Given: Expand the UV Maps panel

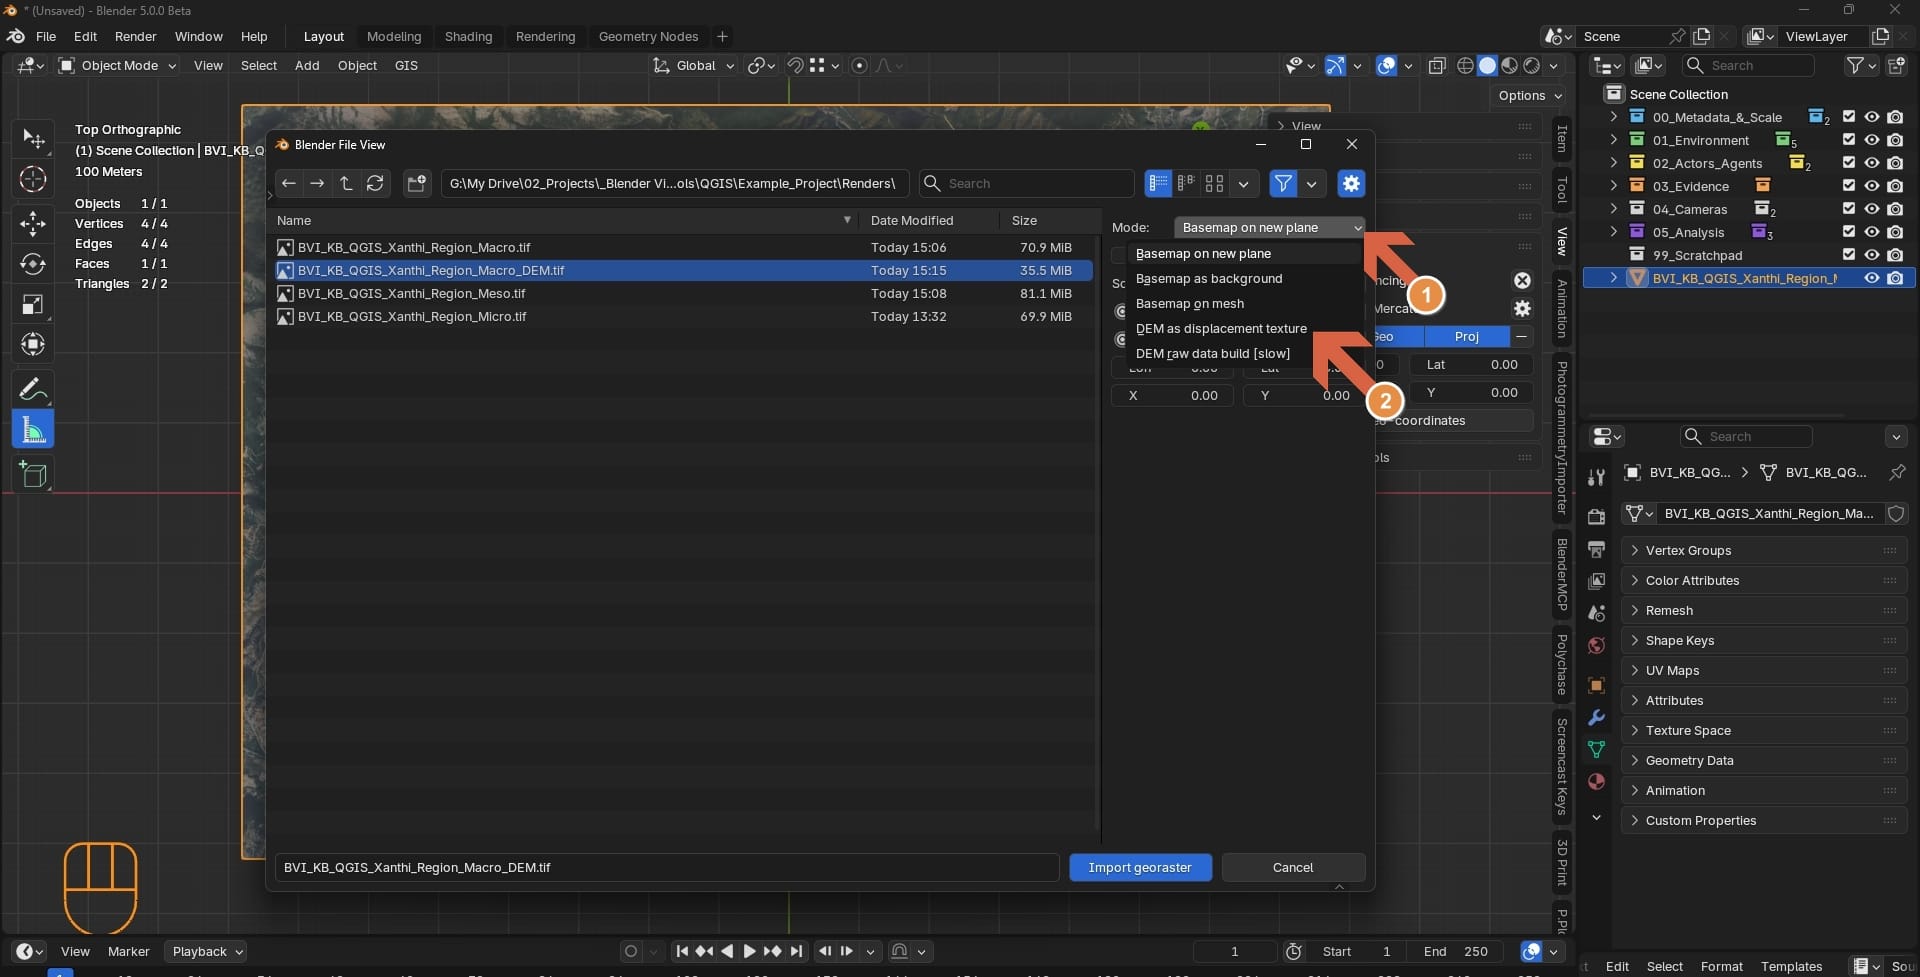Looking at the screenshot, I should [1764, 670].
